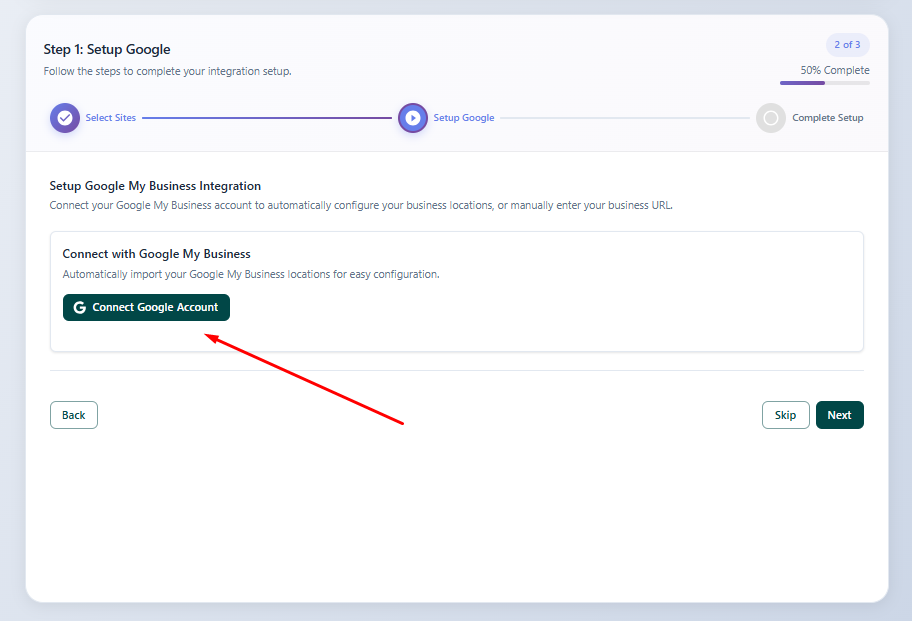The width and height of the screenshot is (912, 621).
Task: Click the 50% Complete progress bar
Action: (x=825, y=83)
